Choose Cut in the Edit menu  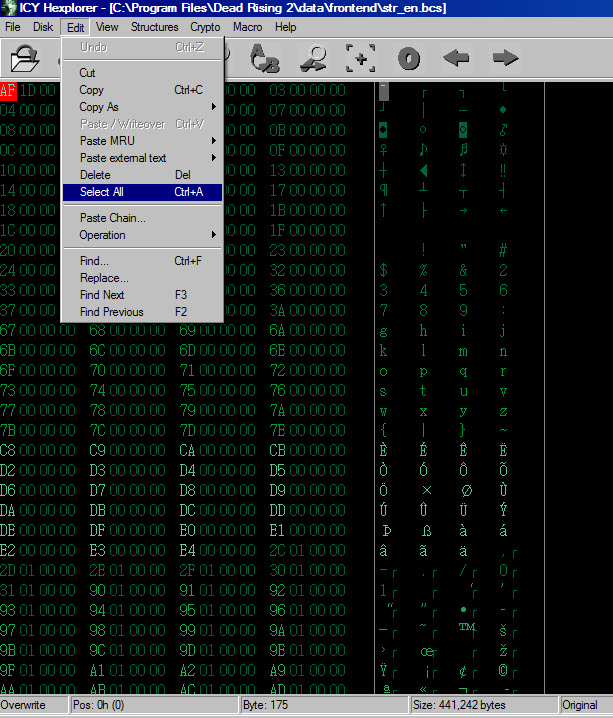[x=142, y=73]
